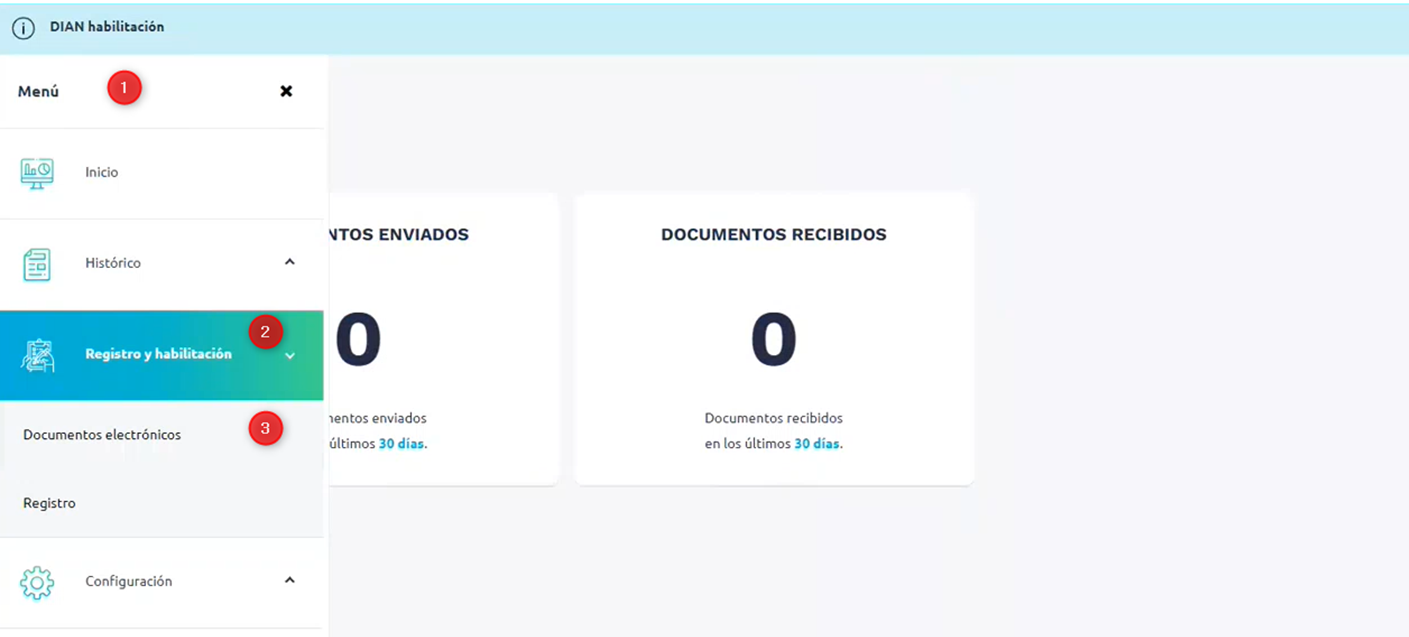Click red step marker number 2
1409x637 pixels.
[265, 333]
